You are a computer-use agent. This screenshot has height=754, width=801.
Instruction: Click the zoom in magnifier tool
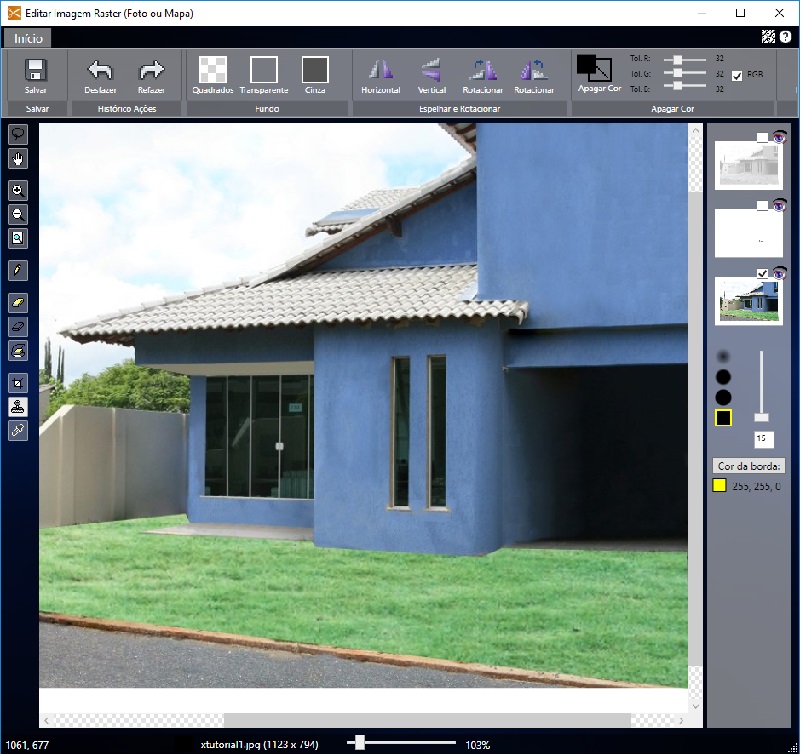[x=18, y=190]
